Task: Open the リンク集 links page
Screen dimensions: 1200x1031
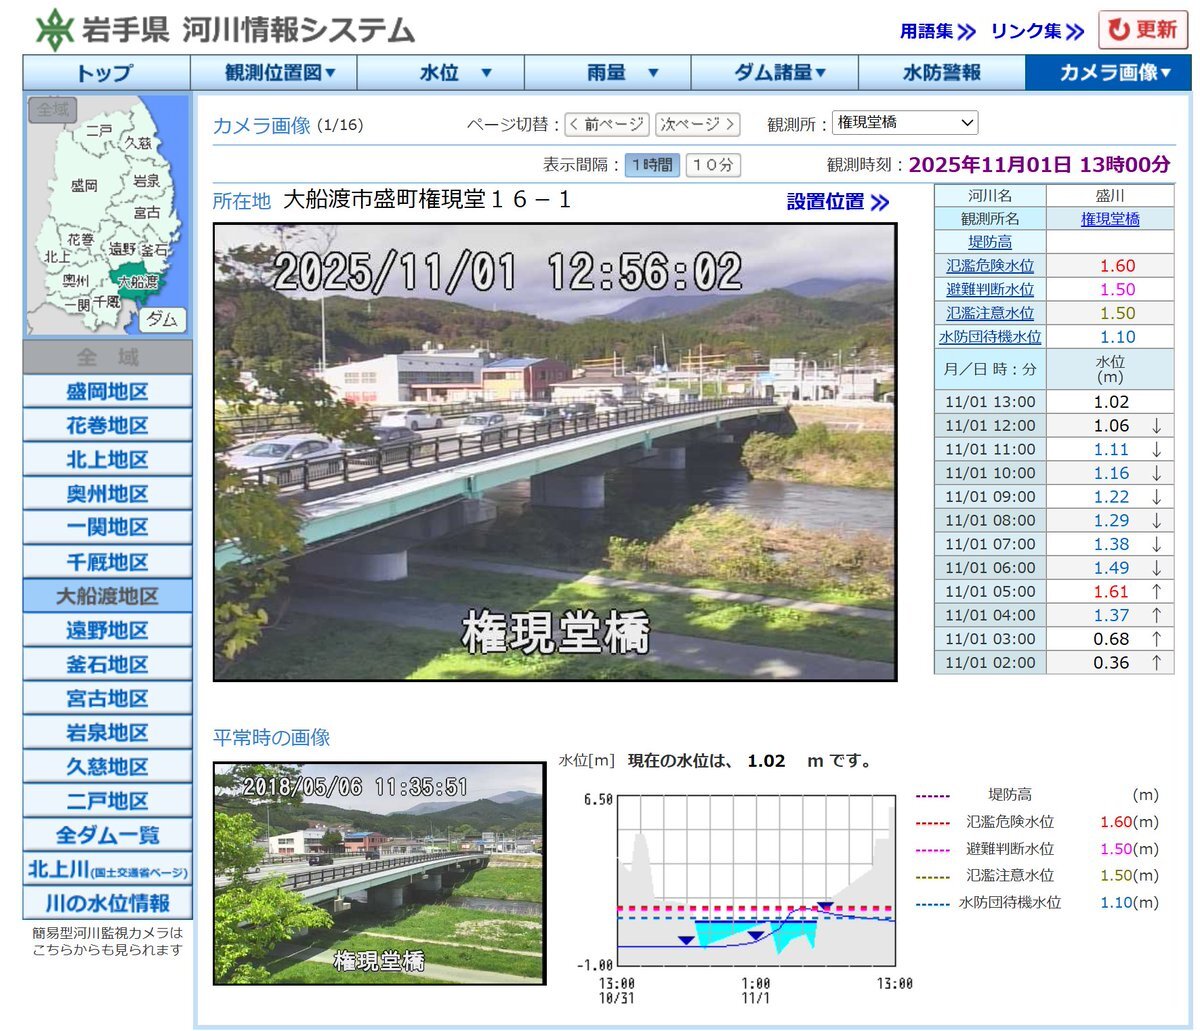Action: [1037, 31]
